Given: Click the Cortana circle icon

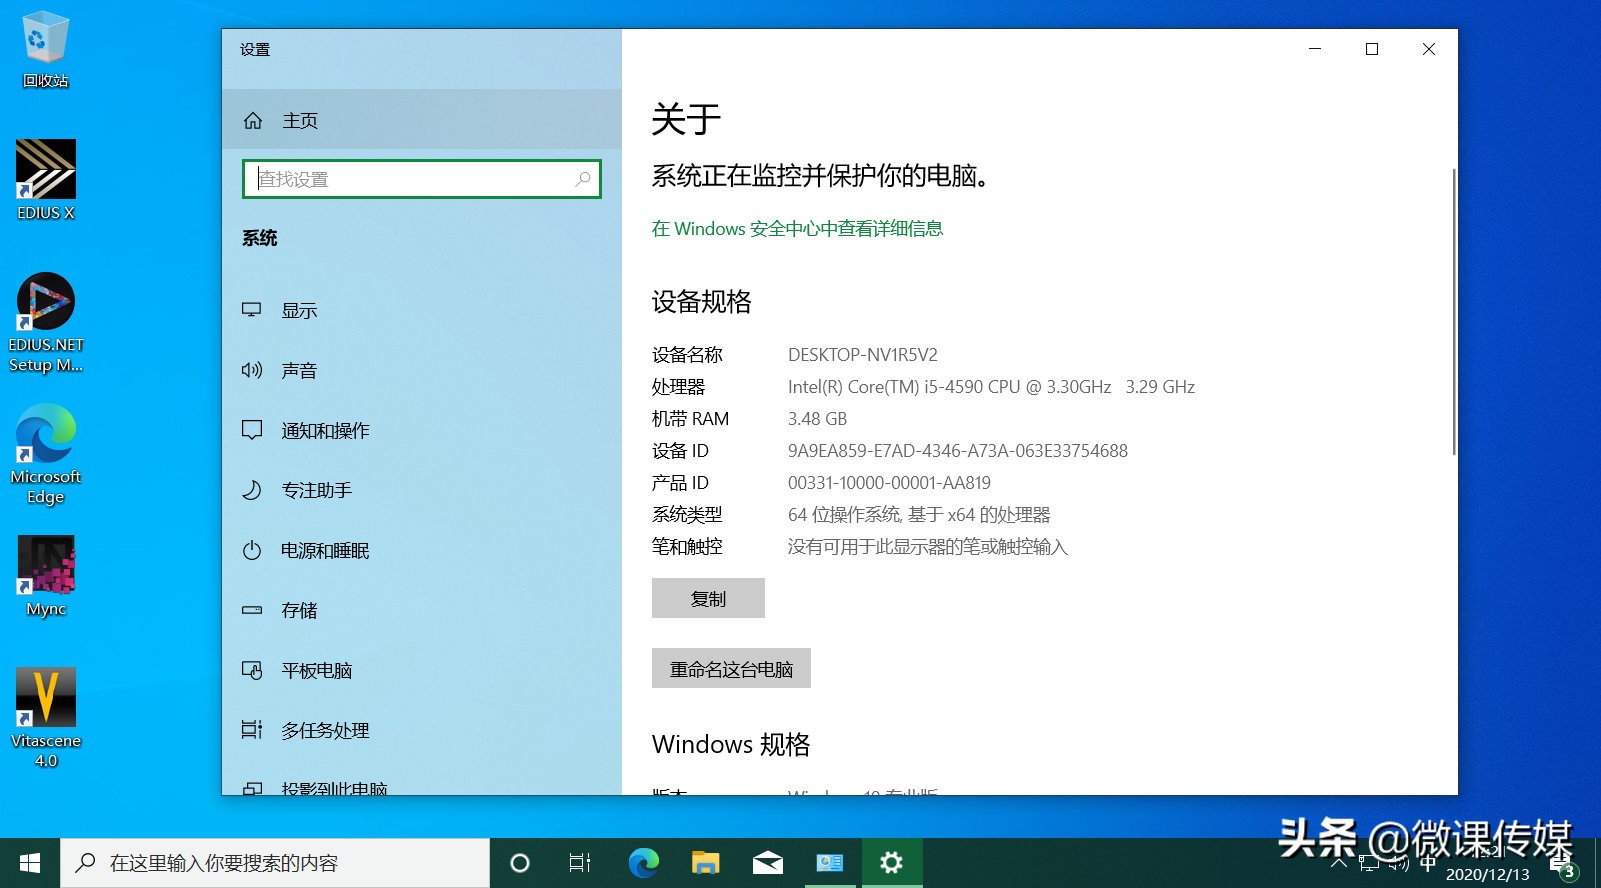Looking at the screenshot, I should pyautogui.click(x=519, y=862).
